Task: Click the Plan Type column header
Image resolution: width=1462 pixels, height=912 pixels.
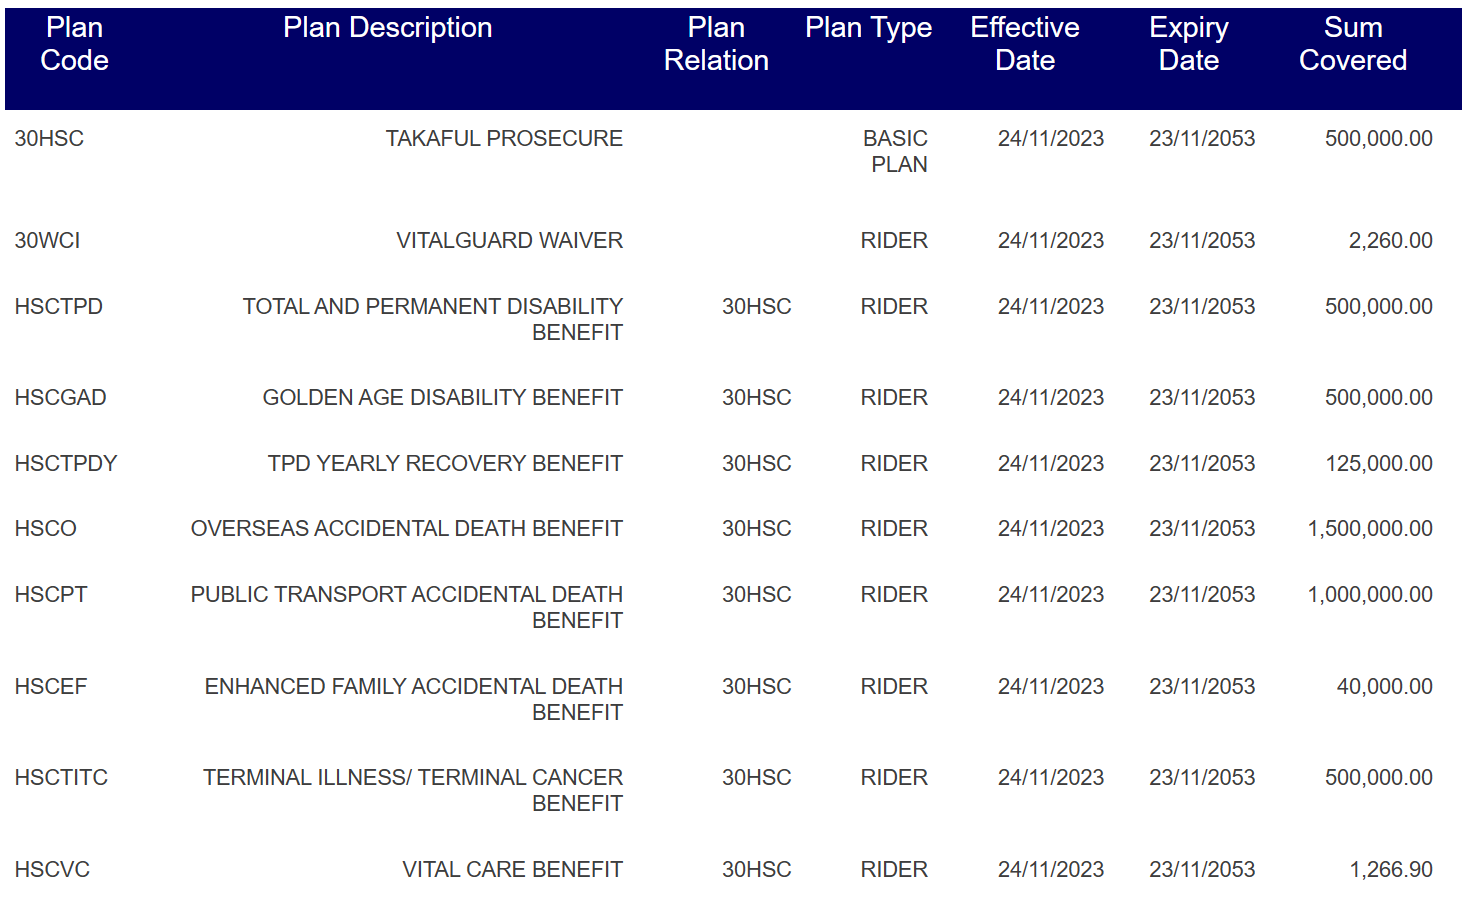Action: tap(869, 28)
